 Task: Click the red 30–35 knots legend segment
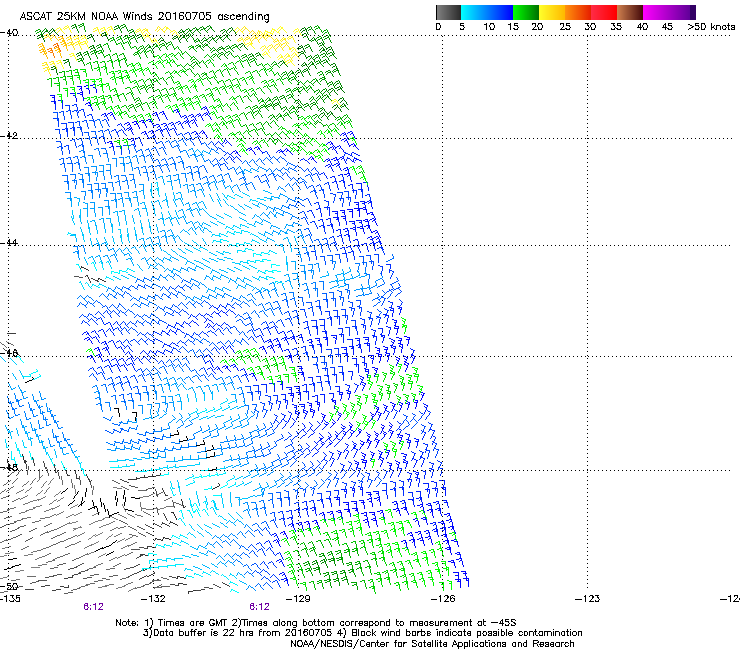pyautogui.click(x=604, y=12)
